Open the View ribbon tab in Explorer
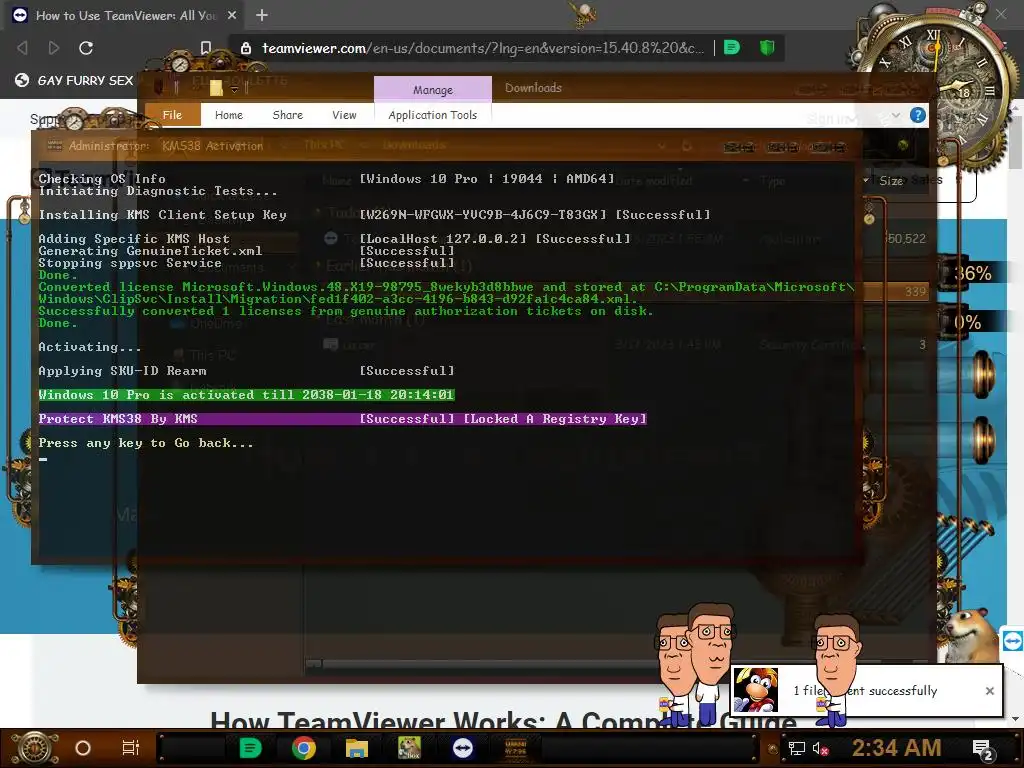 tap(344, 115)
